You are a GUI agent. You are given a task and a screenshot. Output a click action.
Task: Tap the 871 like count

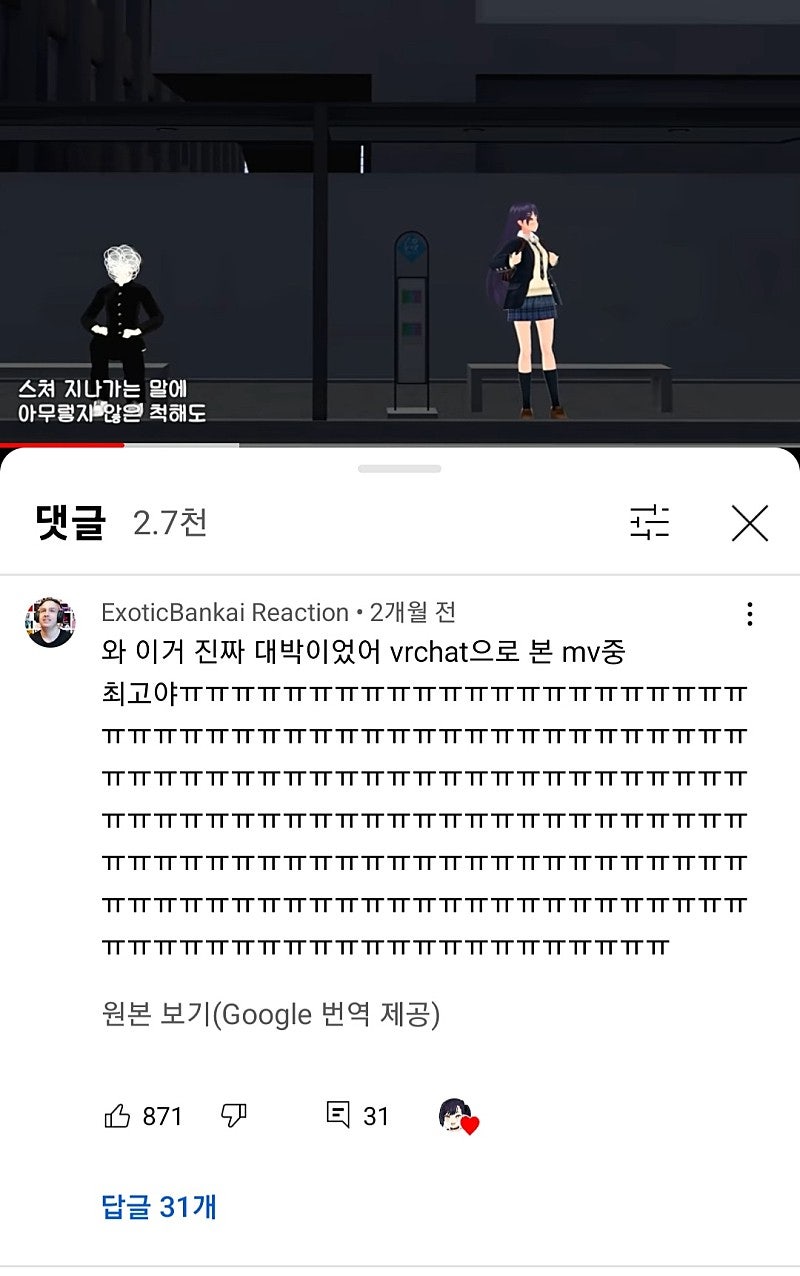162,1116
